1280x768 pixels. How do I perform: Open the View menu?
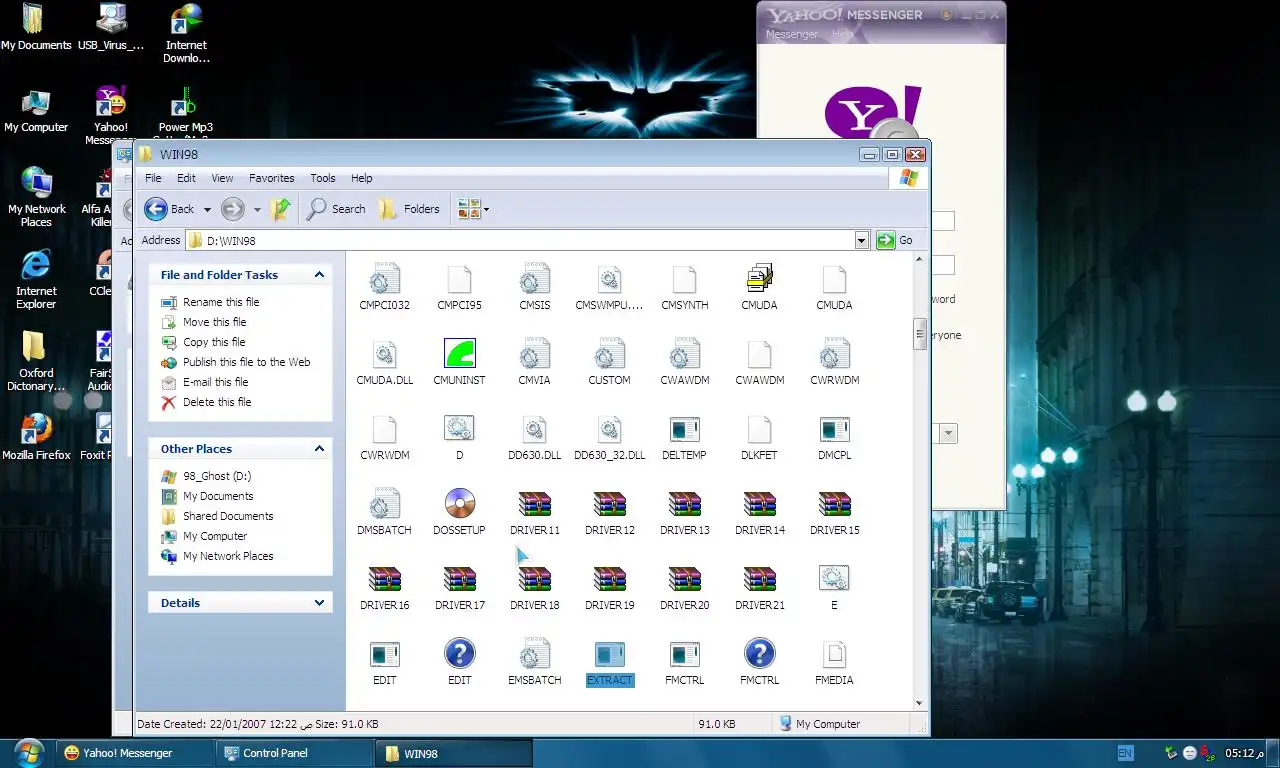tap(222, 178)
